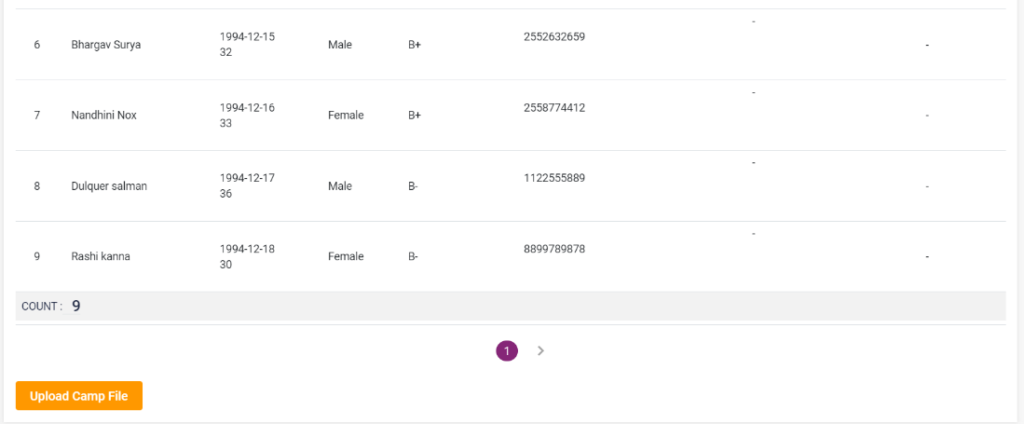Select phone number 8899789878
Viewport: 1024px width, 424px height.
coord(554,248)
